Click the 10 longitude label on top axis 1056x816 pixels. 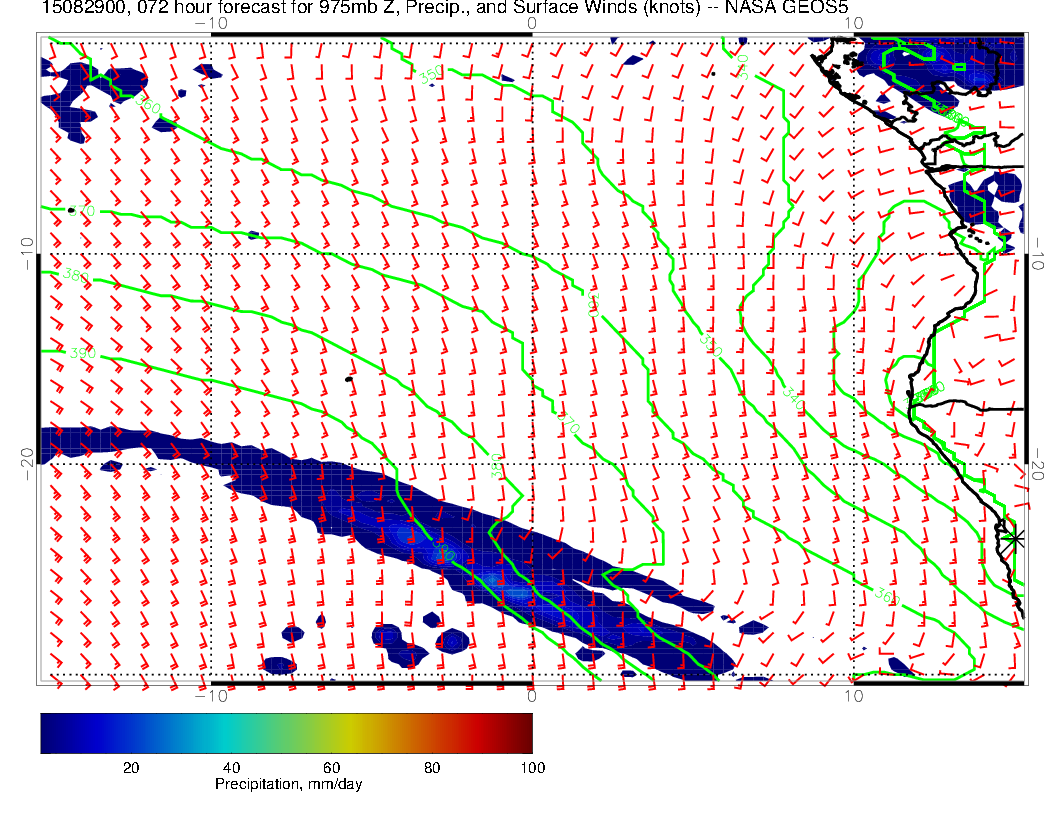click(x=853, y=23)
